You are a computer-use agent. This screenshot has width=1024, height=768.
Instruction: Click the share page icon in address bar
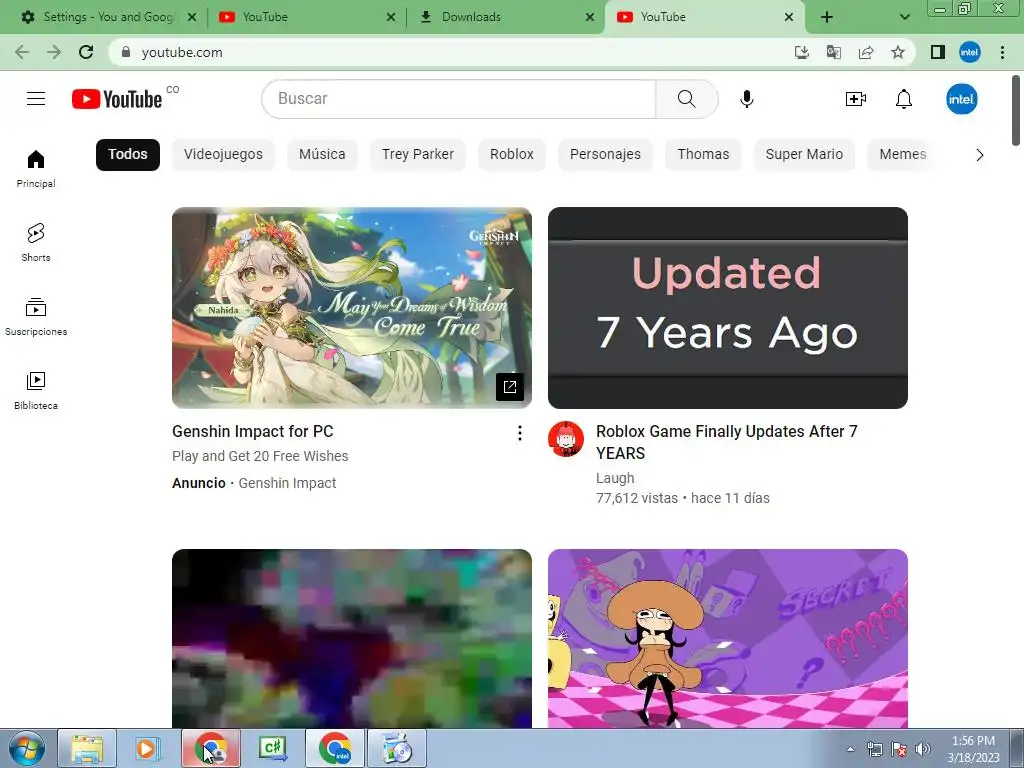[866, 52]
